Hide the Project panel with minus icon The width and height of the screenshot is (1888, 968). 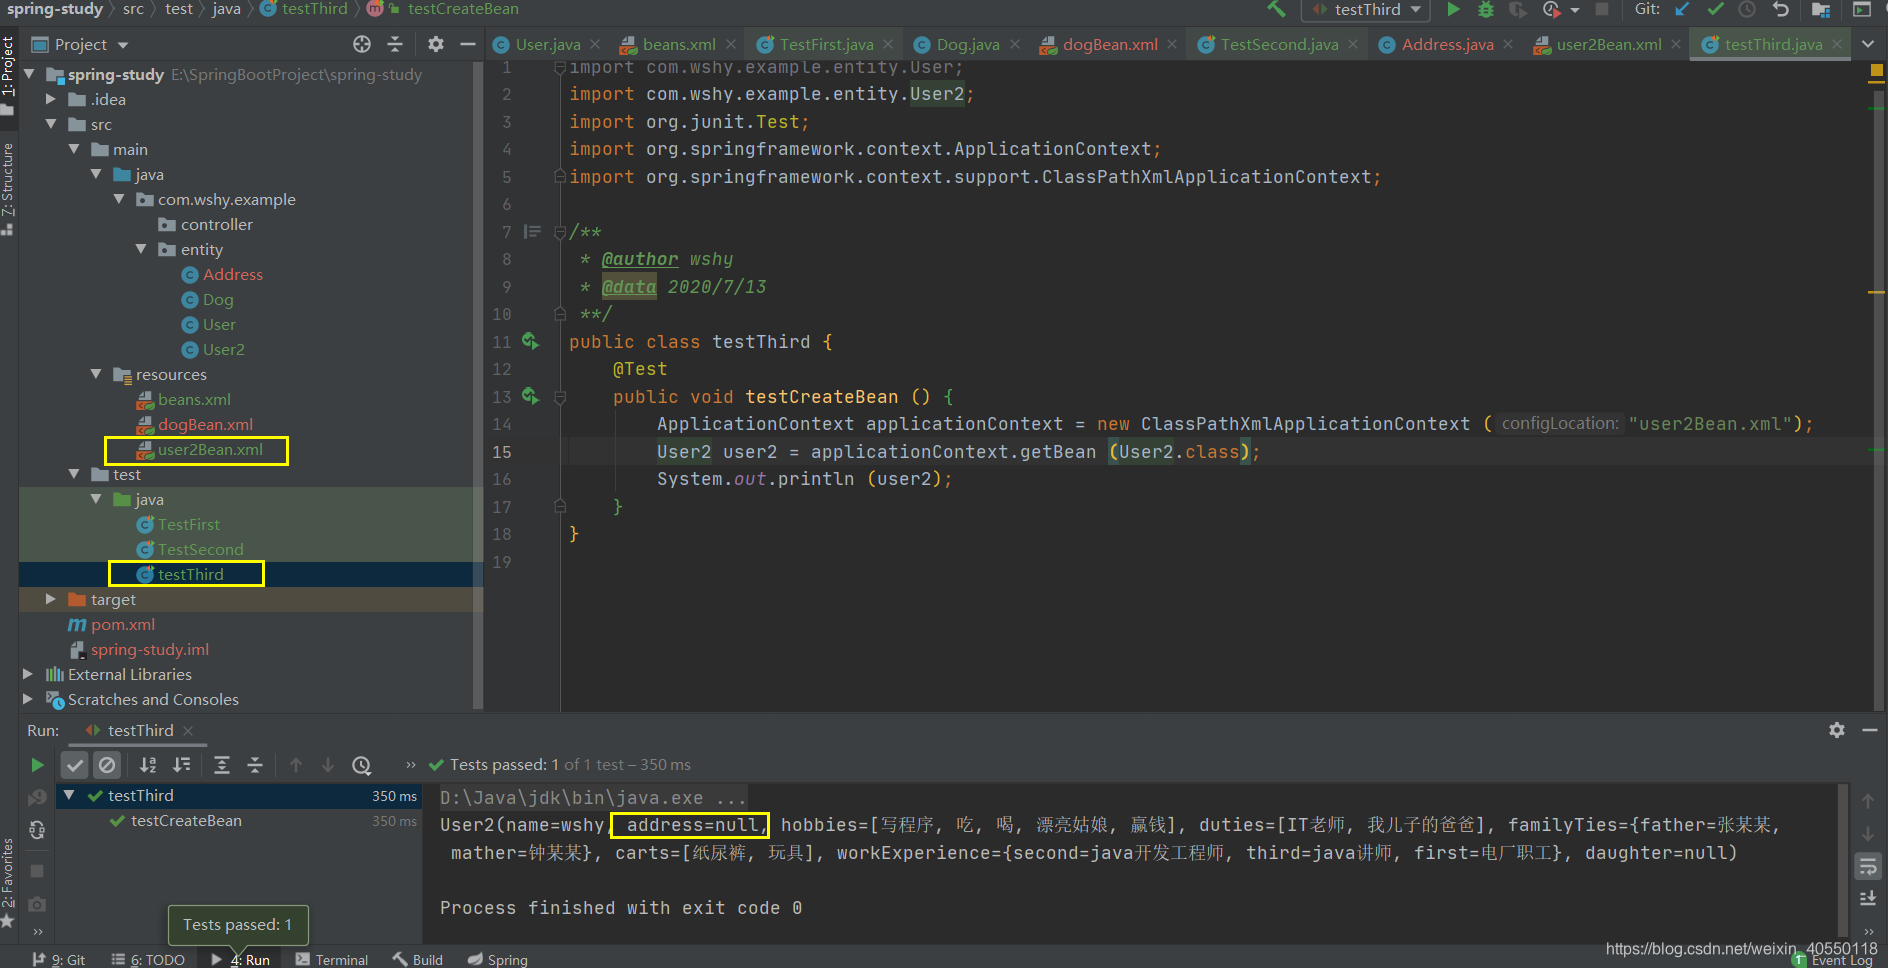(x=467, y=44)
